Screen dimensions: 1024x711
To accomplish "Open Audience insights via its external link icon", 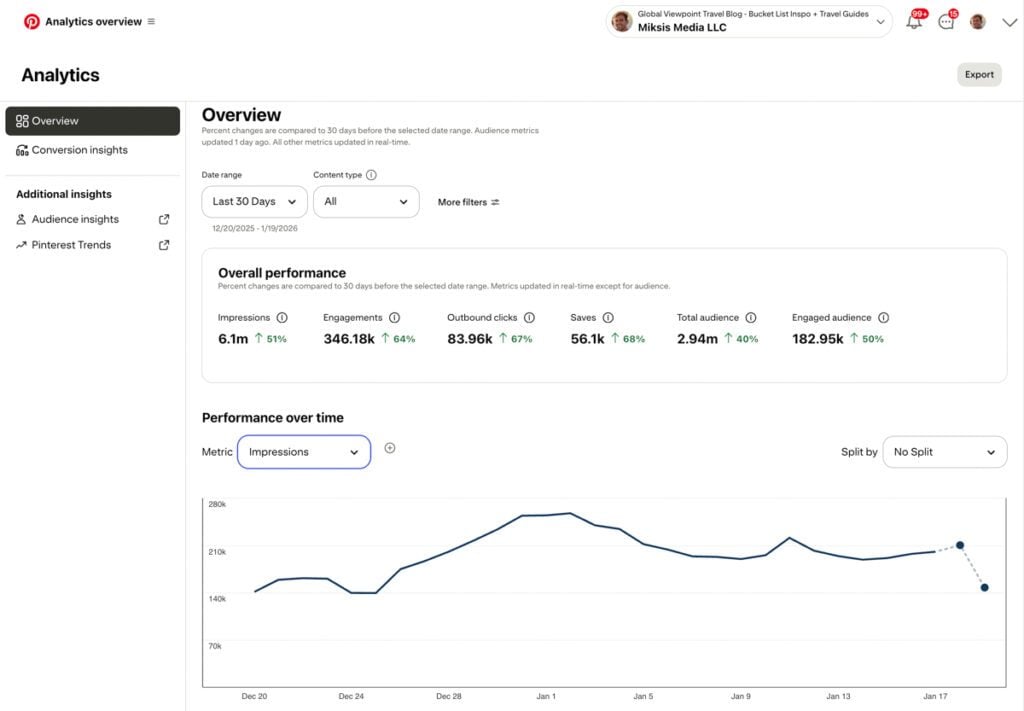I will tap(164, 219).
